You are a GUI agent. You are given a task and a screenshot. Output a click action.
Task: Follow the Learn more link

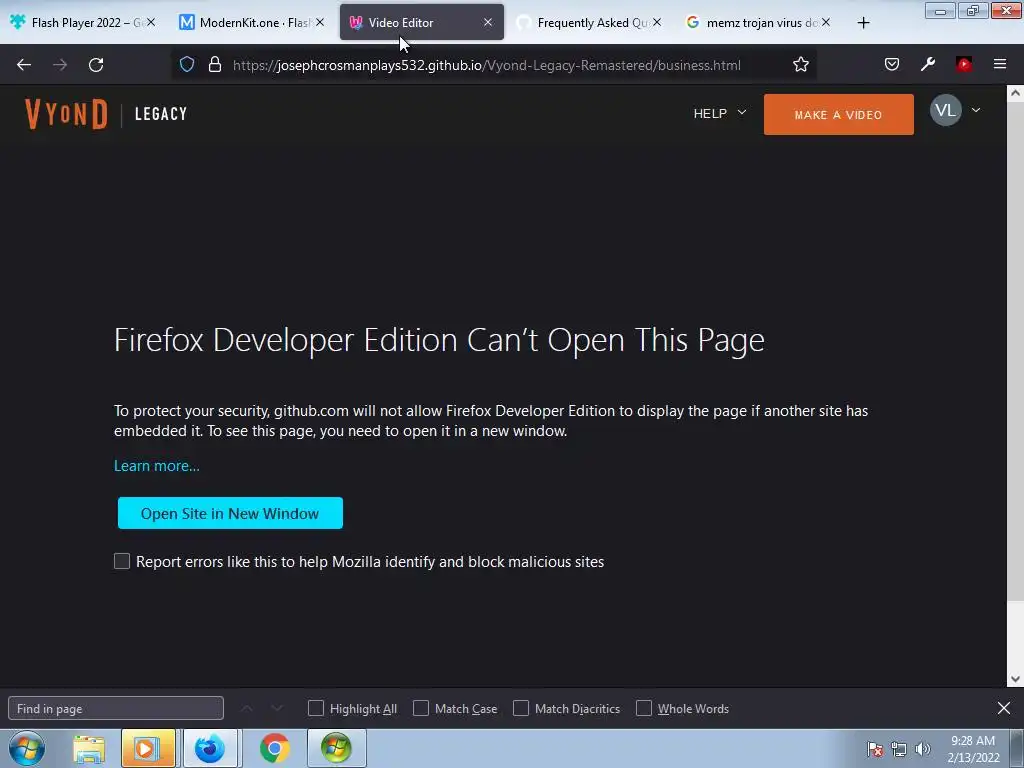point(157,466)
